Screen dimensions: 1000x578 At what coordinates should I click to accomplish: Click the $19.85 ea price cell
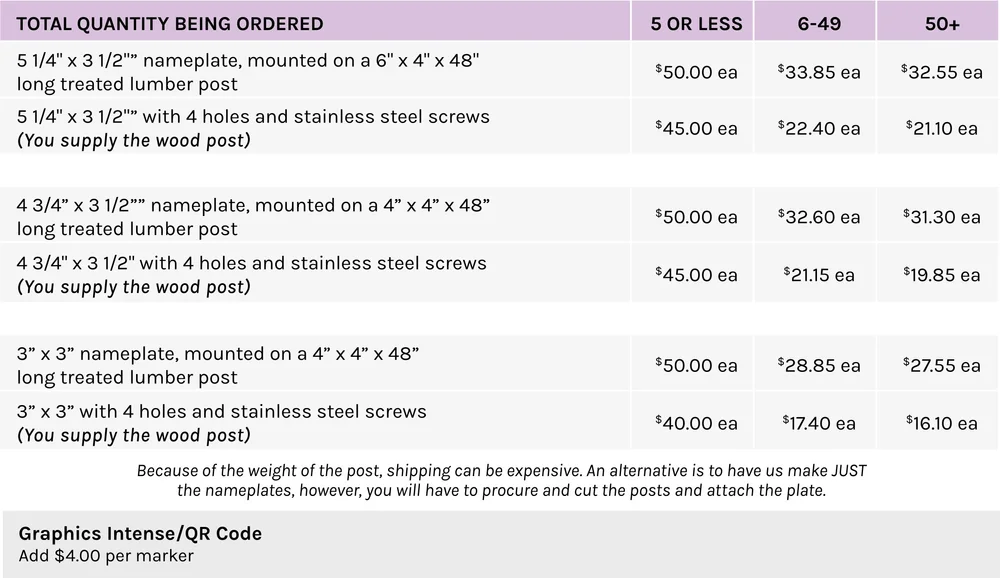[941, 274]
